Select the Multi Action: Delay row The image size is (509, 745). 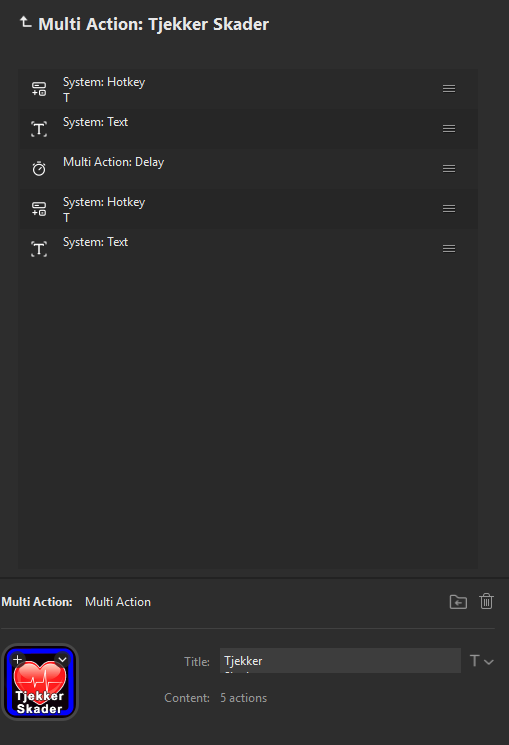[248, 169]
